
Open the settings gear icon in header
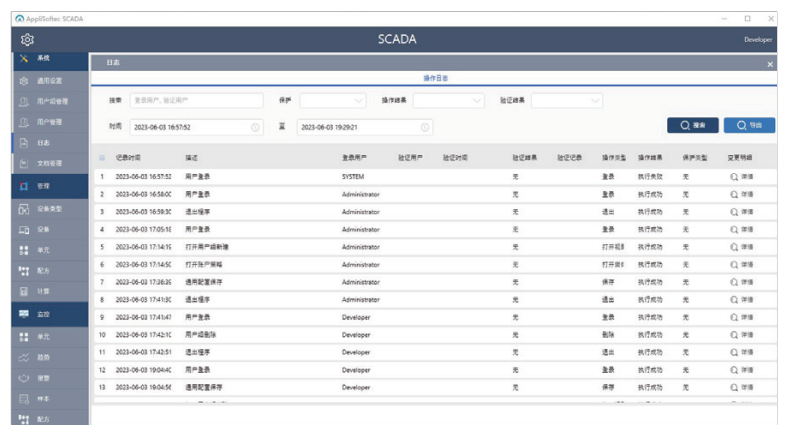pyautogui.click(x=27, y=39)
